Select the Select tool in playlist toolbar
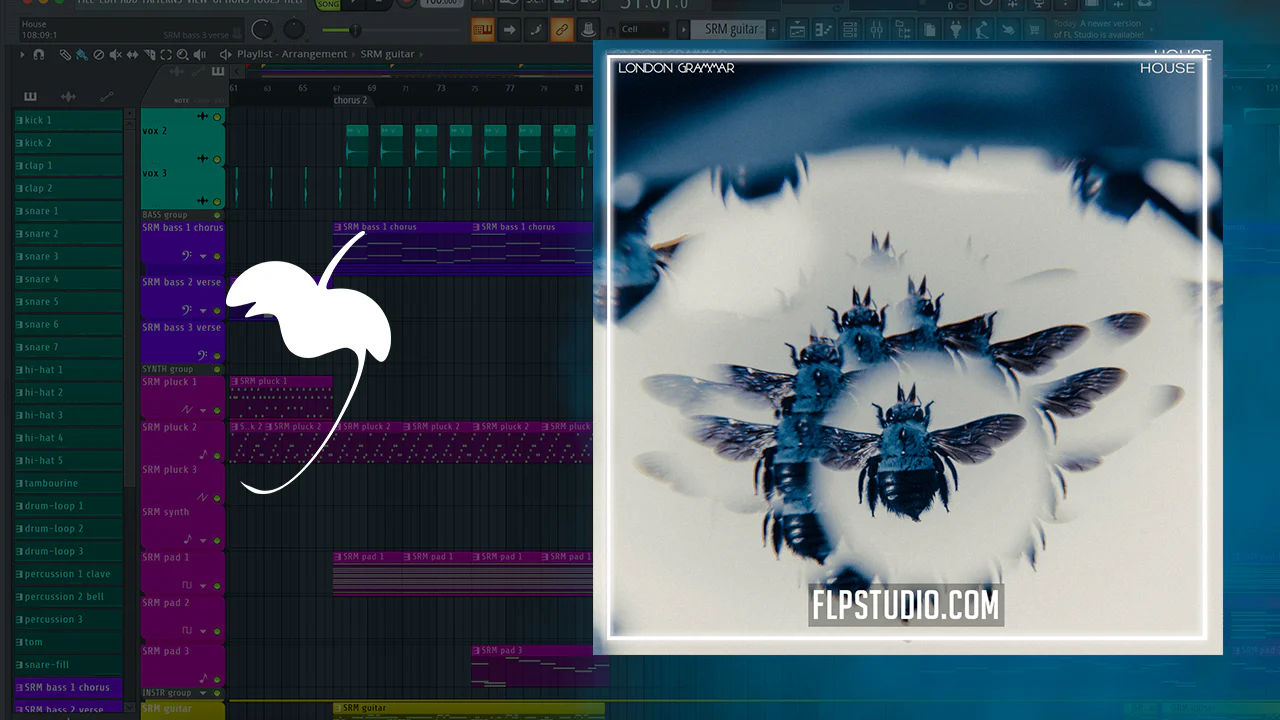The width and height of the screenshot is (1280, 720). click(x=166, y=54)
